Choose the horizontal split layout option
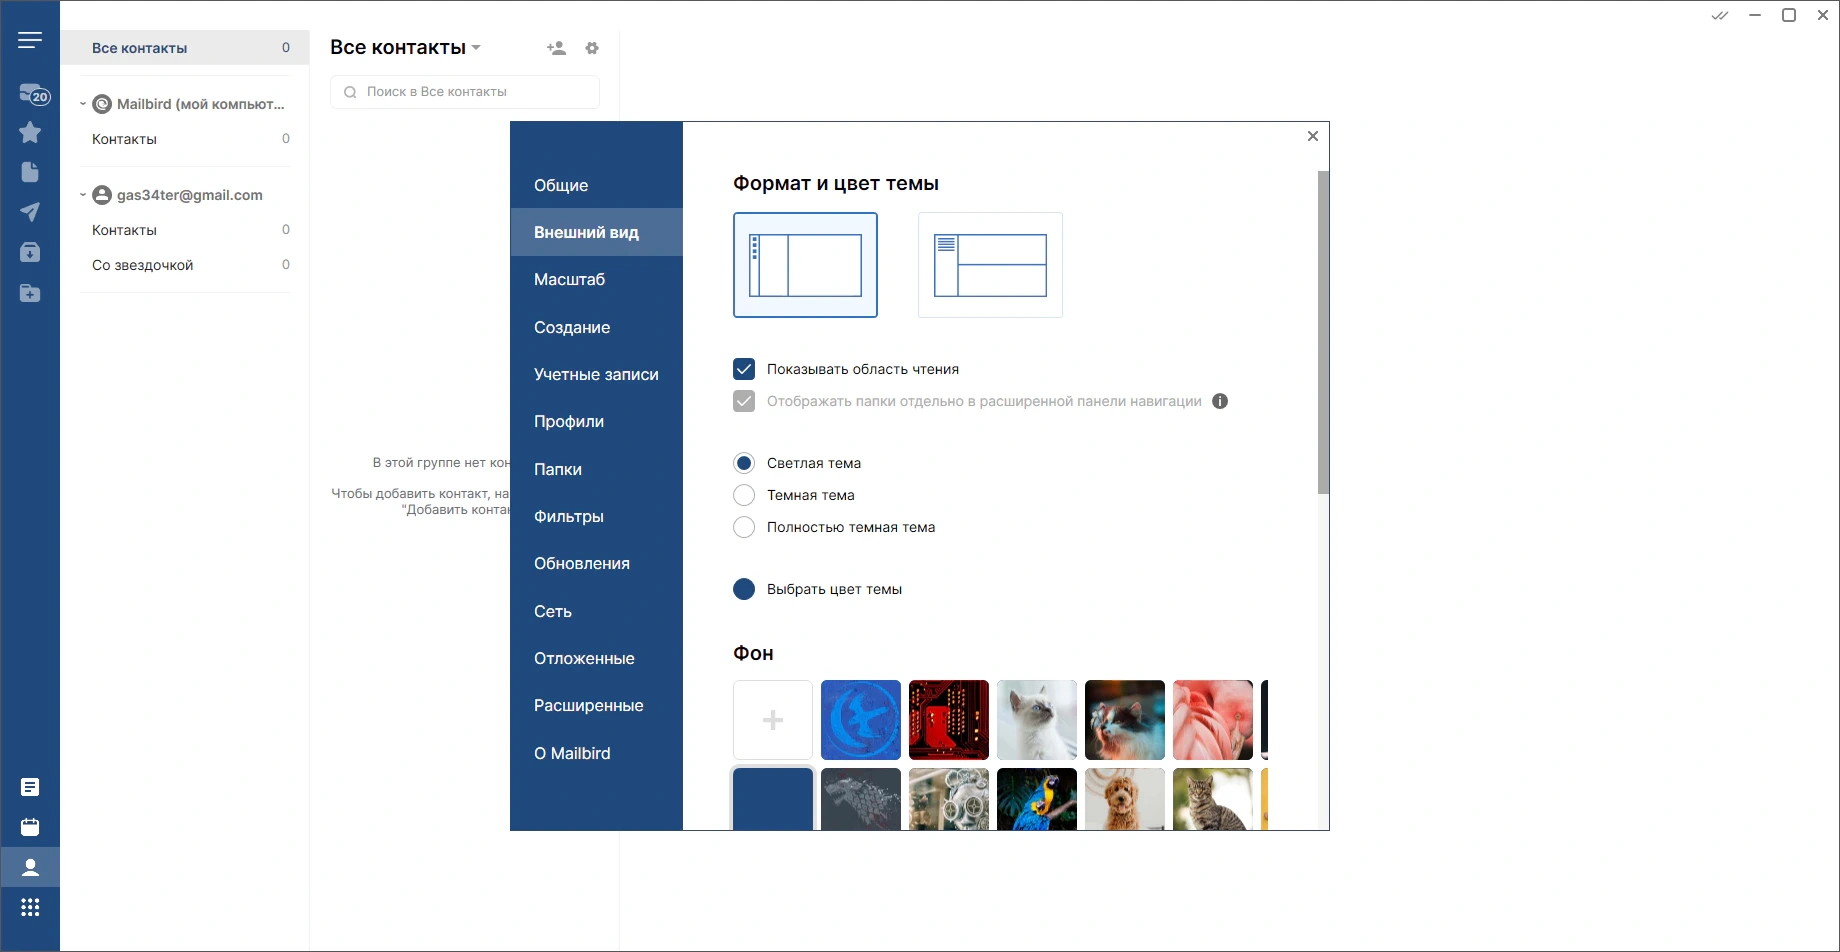This screenshot has height=952, width=1840. tap(990, 265)
